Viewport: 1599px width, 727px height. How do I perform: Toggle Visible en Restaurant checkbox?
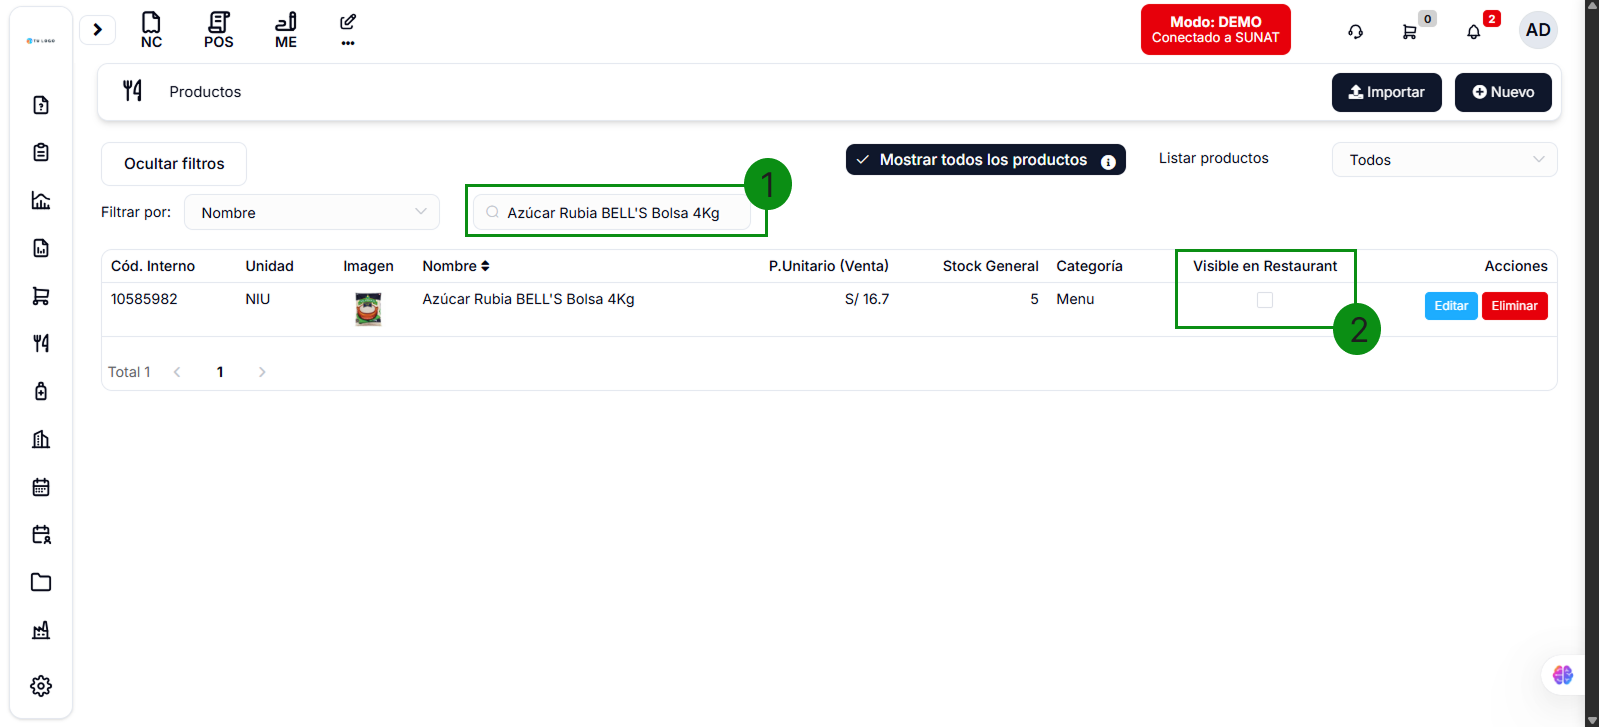[1265, 300]
